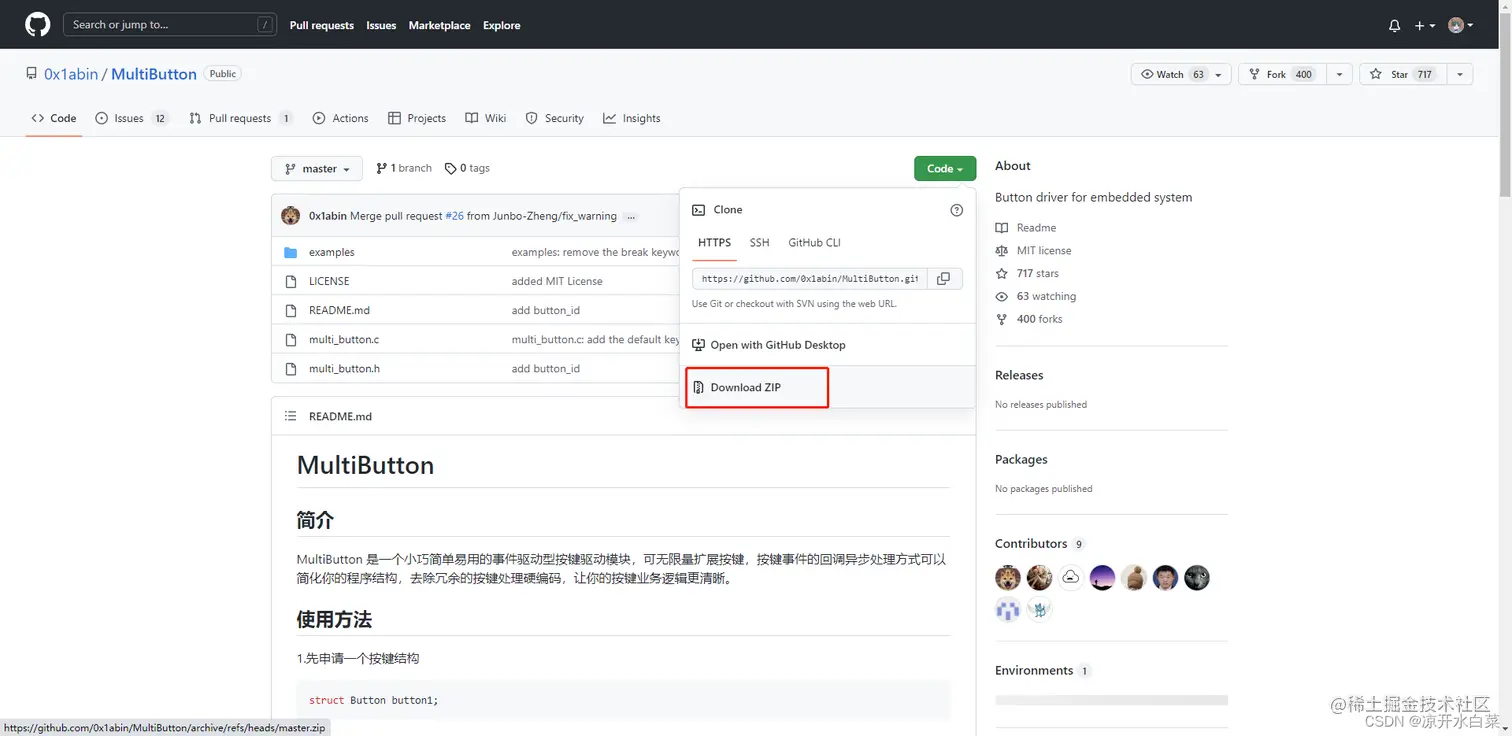Open the Packages heading link
The image size is (1512, 736).
pos(1021,459)
